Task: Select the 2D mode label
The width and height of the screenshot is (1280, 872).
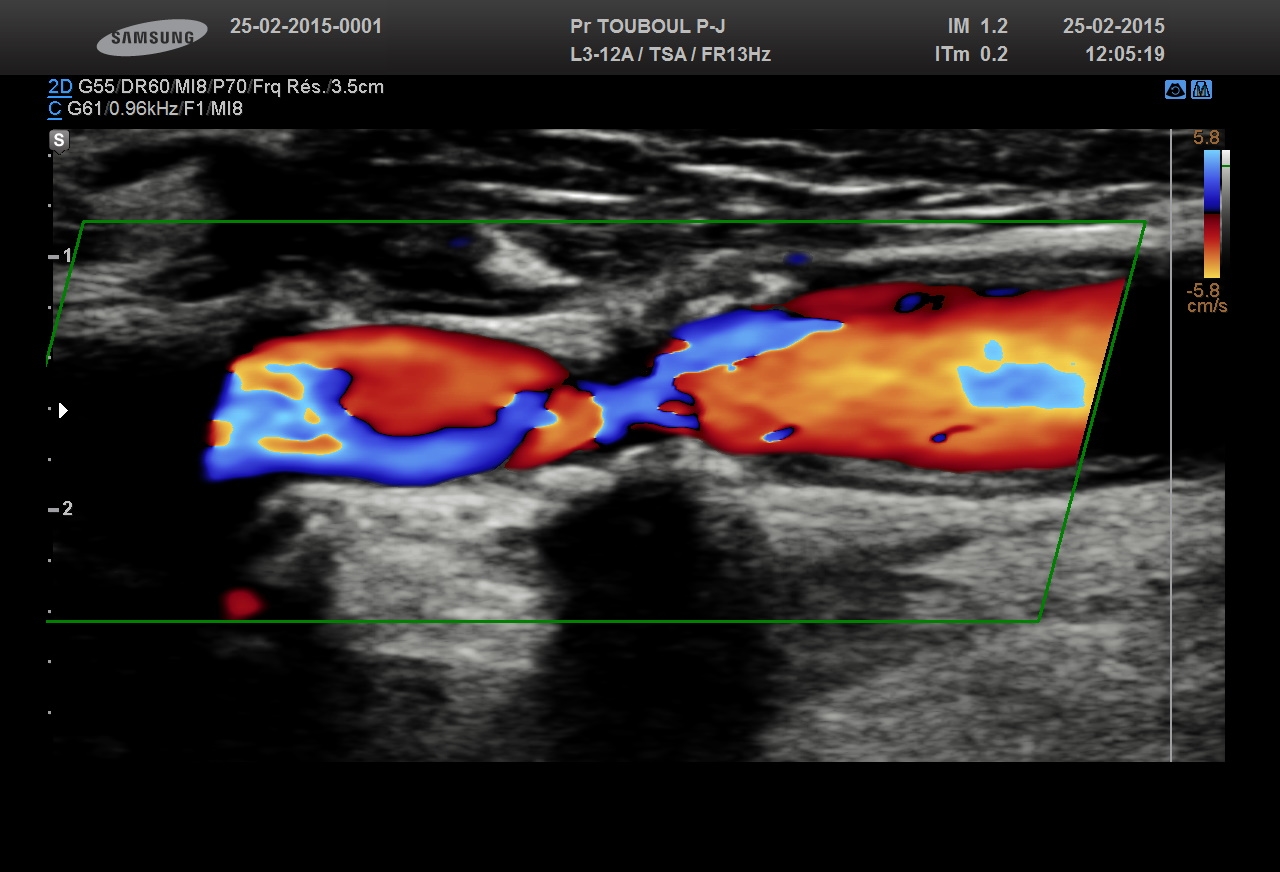Action: pos(60,87)
